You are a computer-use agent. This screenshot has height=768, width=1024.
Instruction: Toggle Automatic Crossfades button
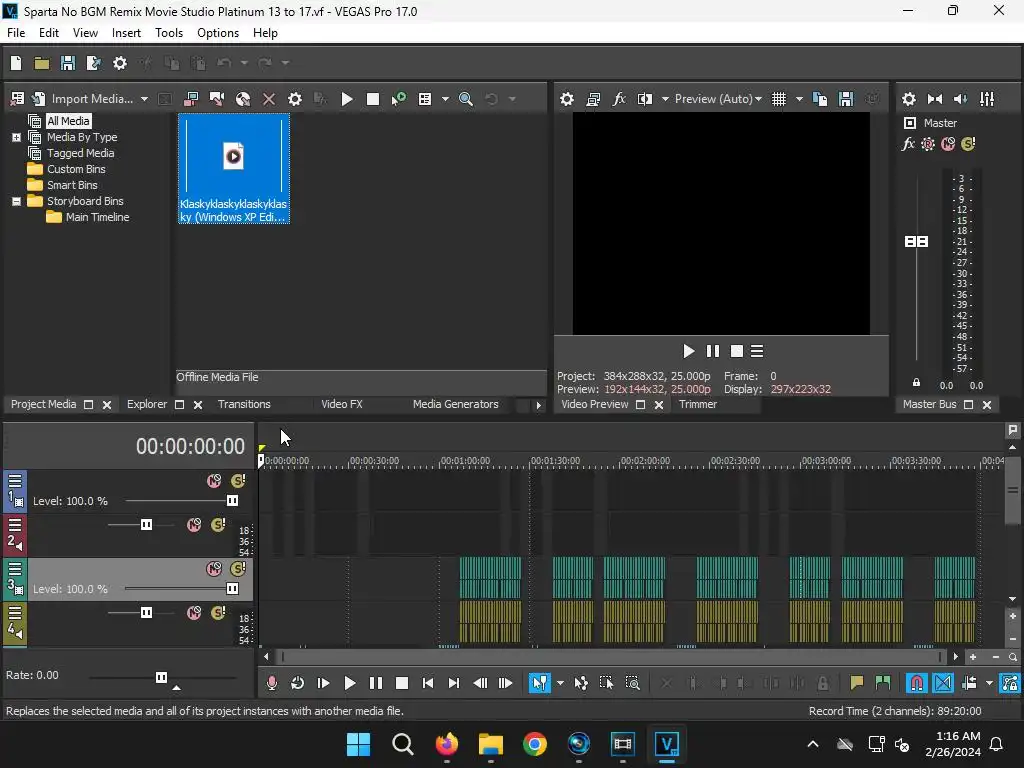click(x=943, y=683)
